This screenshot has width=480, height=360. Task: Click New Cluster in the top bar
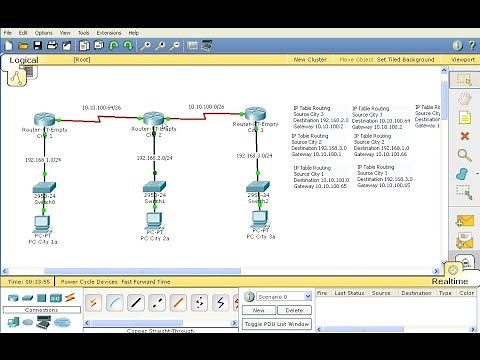(x=310, y=60)
